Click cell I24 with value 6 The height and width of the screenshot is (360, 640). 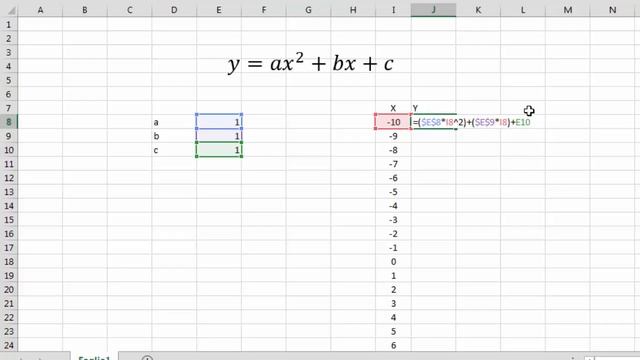[x=393, y=345]
